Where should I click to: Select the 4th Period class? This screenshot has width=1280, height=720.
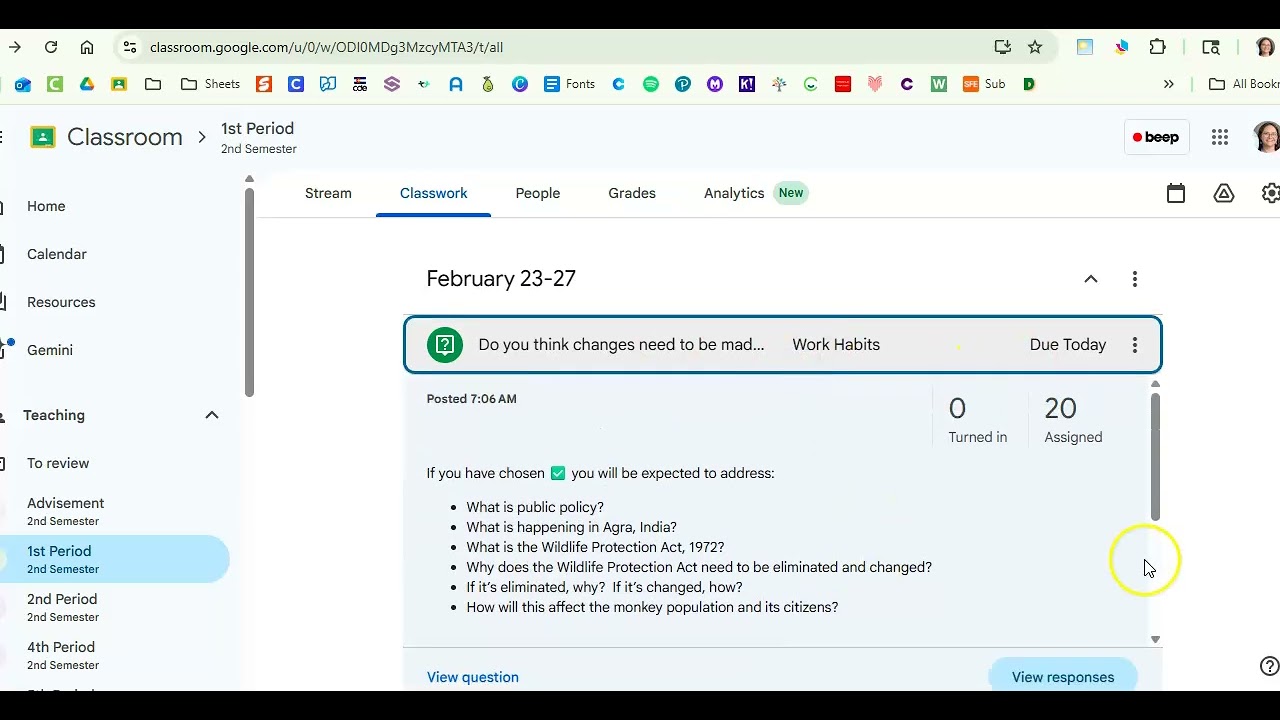pos(61,655)
